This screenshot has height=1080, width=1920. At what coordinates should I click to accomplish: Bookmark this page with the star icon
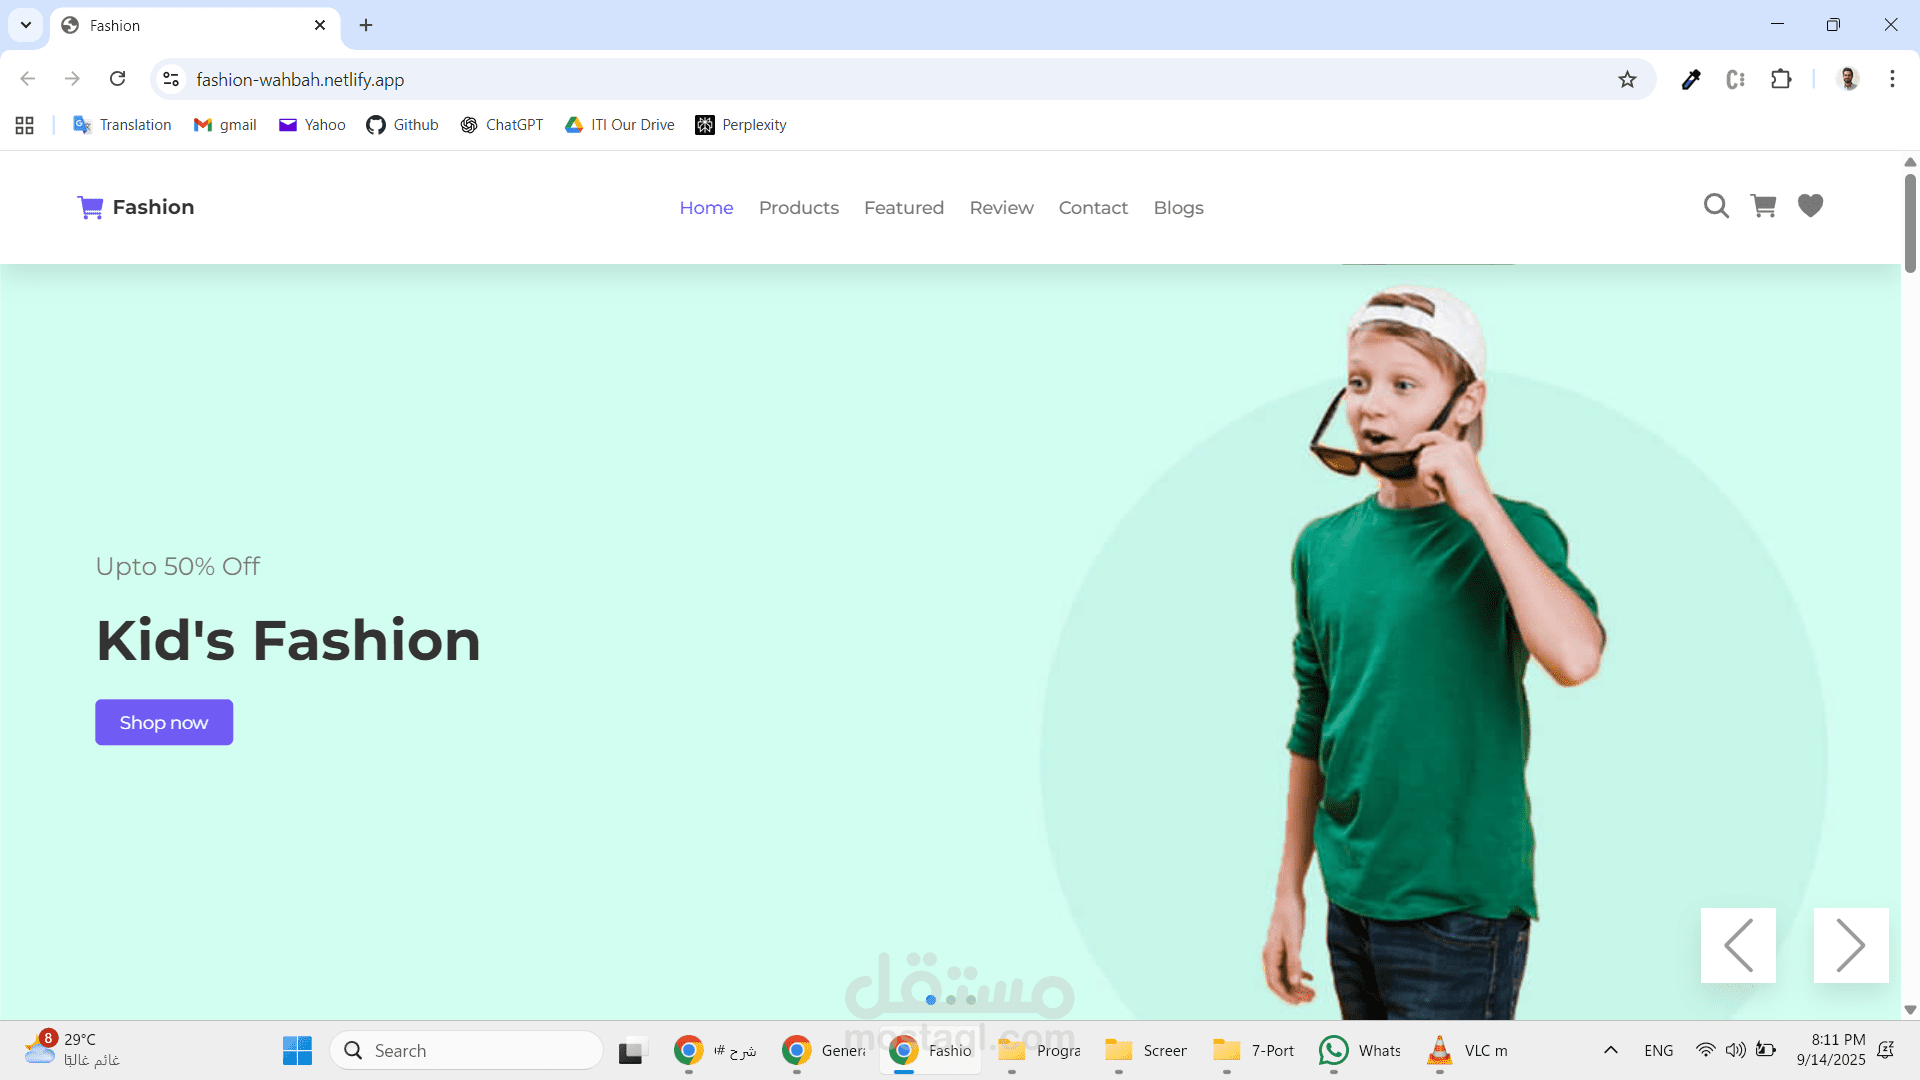1627,80
